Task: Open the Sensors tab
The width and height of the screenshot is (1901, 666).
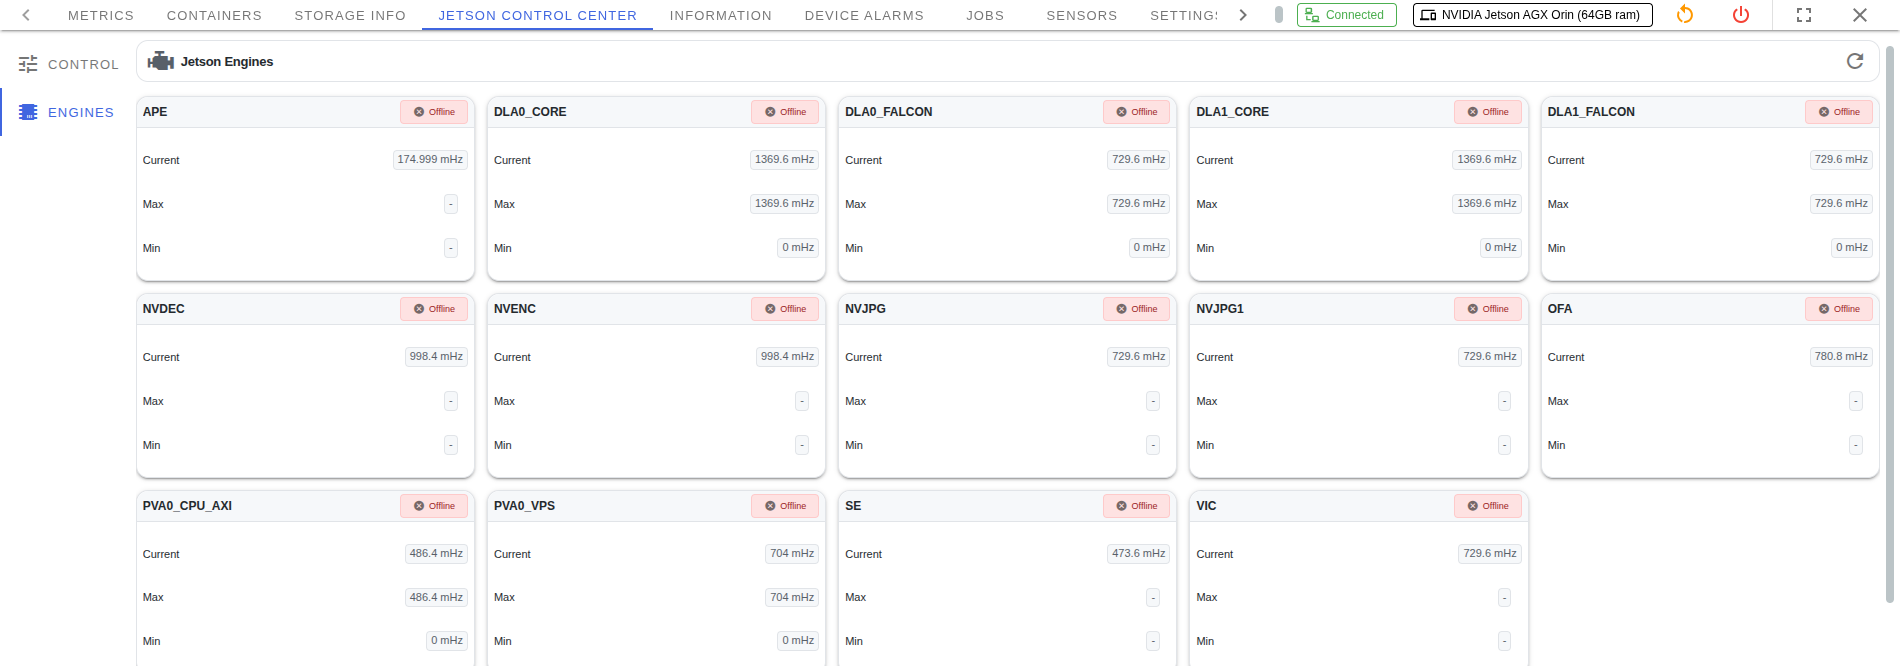Action: click(1081, 15)
